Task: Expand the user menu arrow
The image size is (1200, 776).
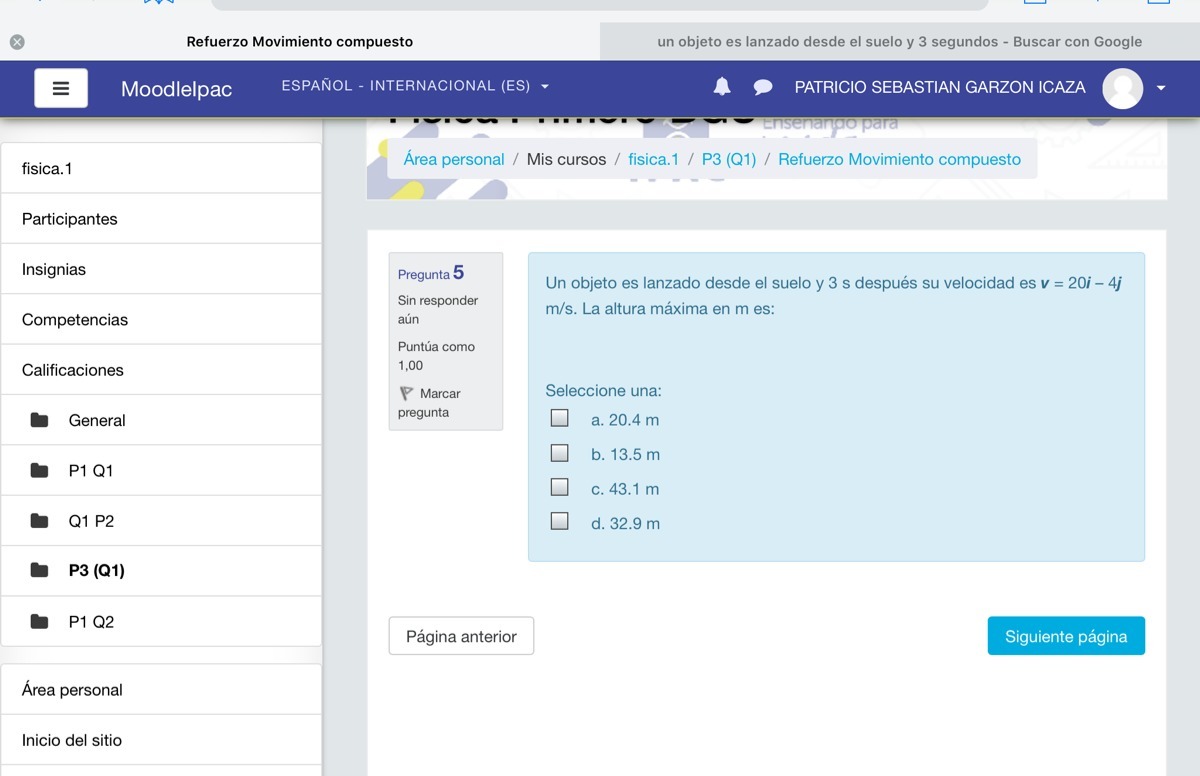Action: click(x=1161, y=88)
